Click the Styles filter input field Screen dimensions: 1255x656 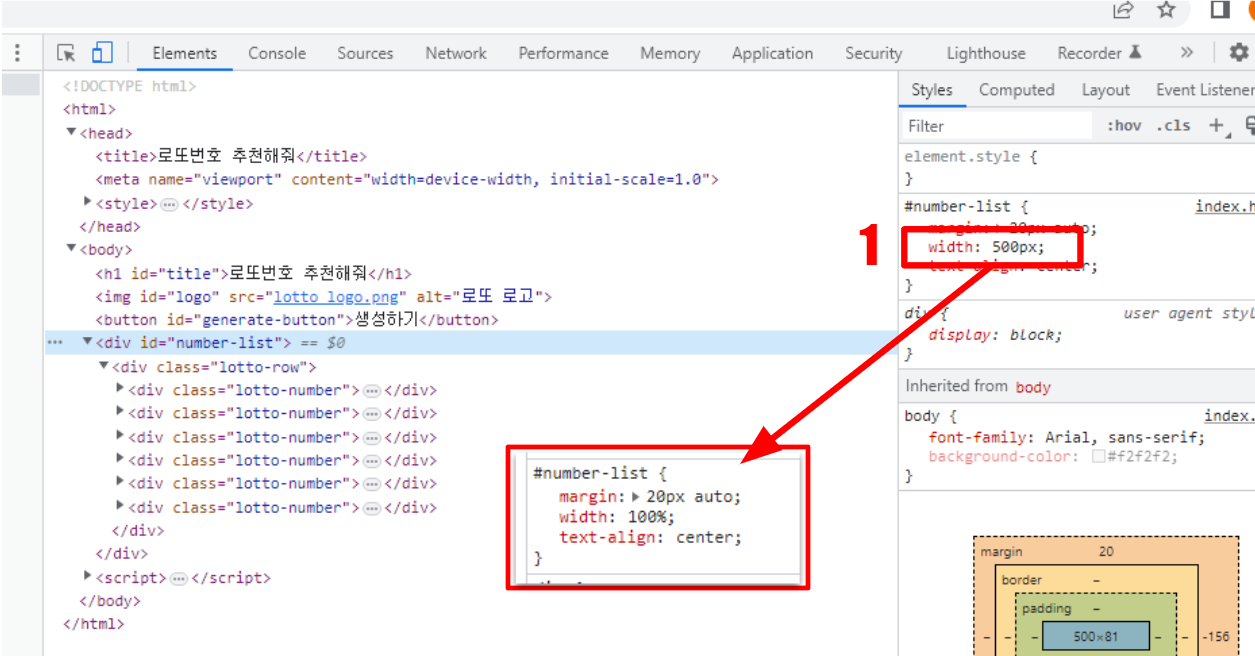(x=996, y=125)
